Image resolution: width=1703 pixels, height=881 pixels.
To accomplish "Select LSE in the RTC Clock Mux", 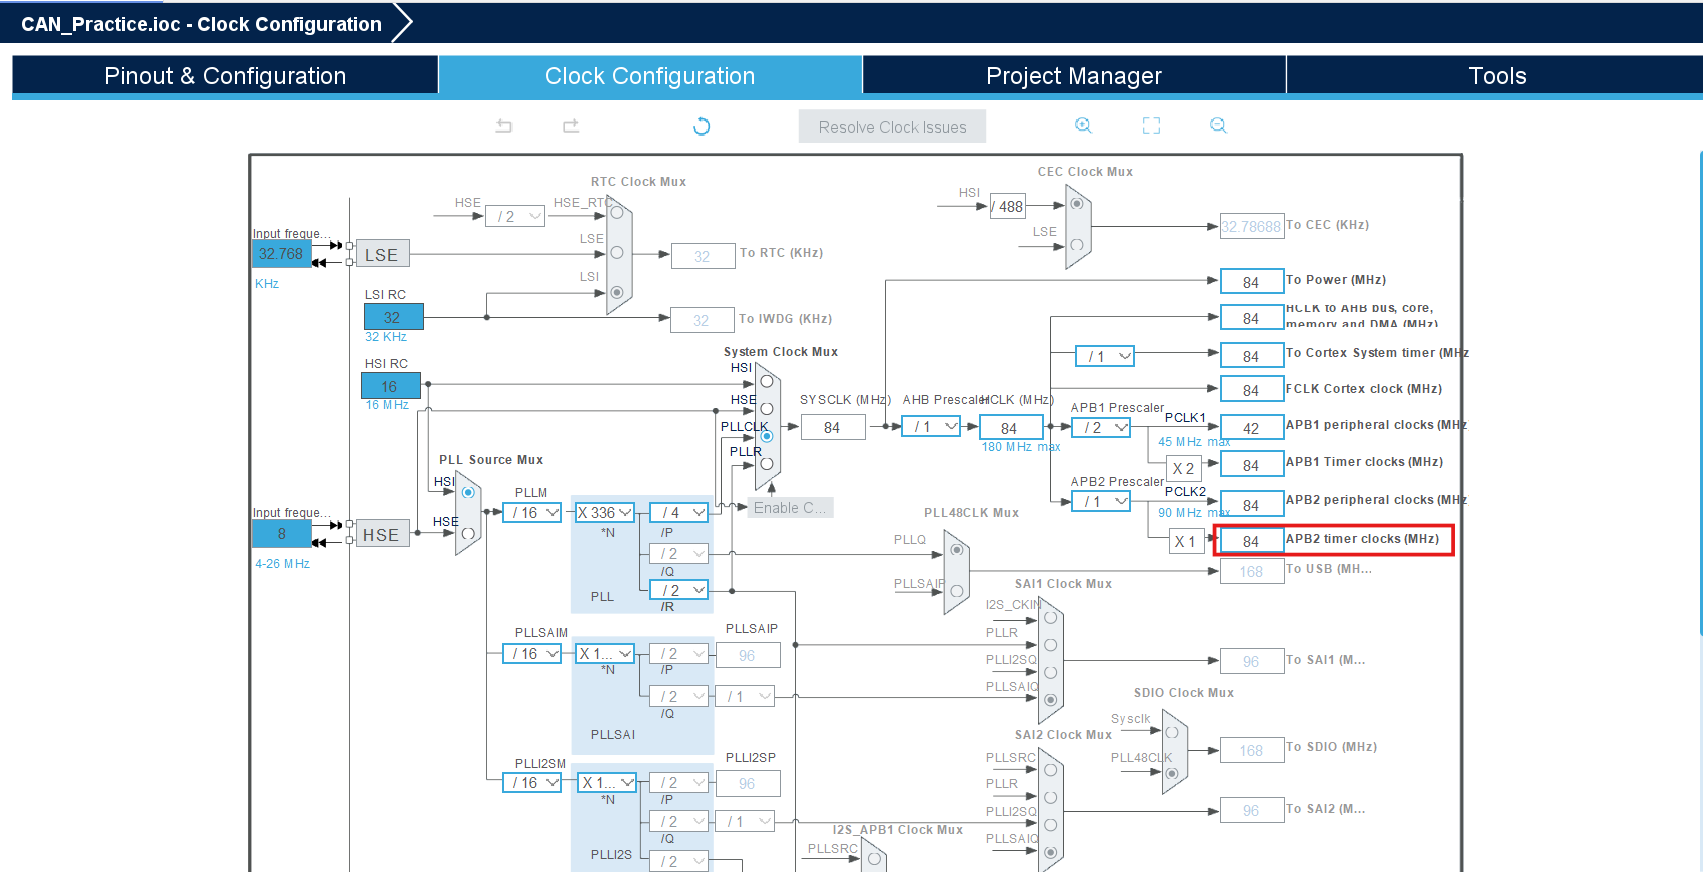I will tap(617, 253).
